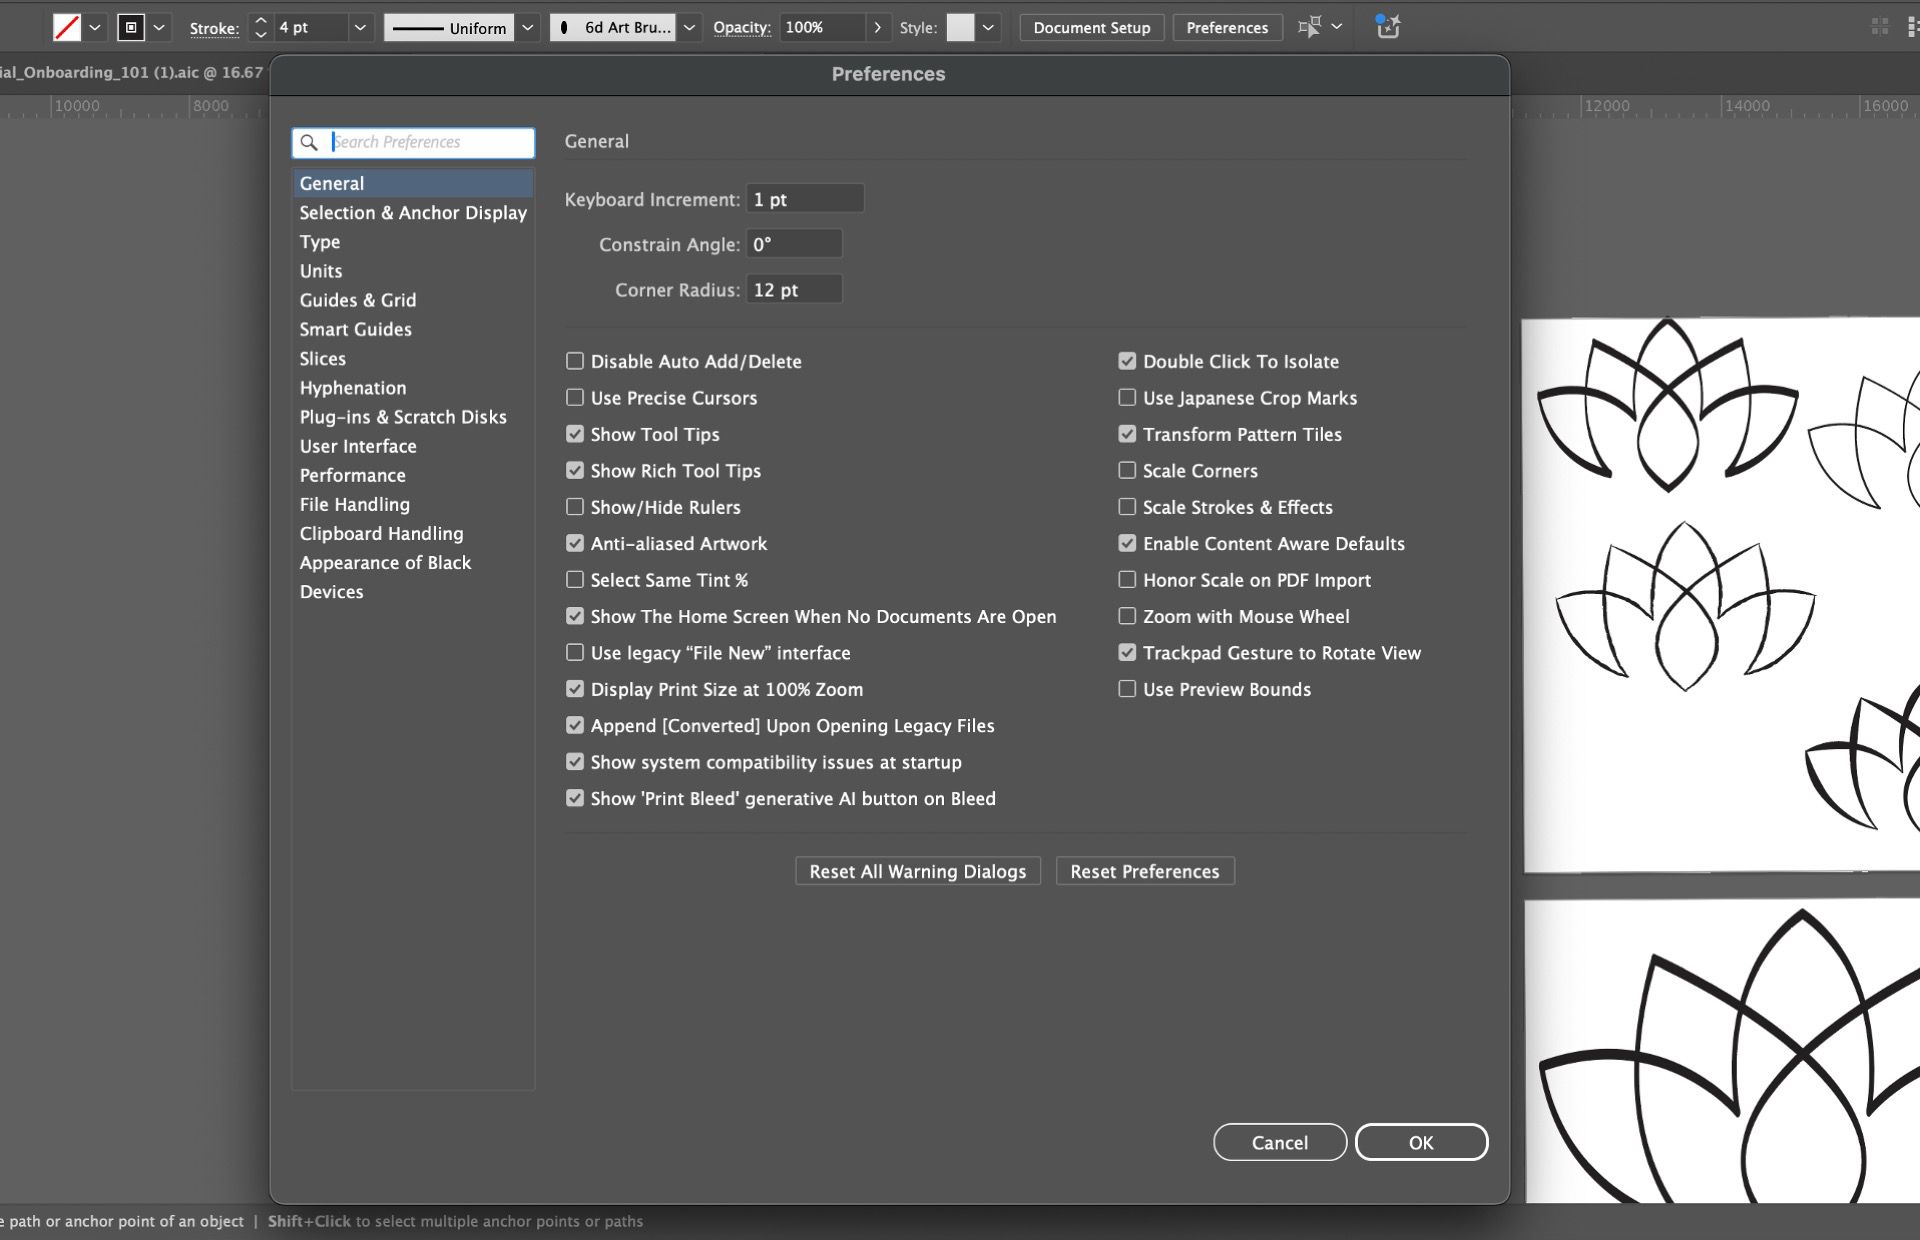Click the search magnifier in Preferences dialog
Viewport: 1920px width, 1240px height.
(311, 143)
